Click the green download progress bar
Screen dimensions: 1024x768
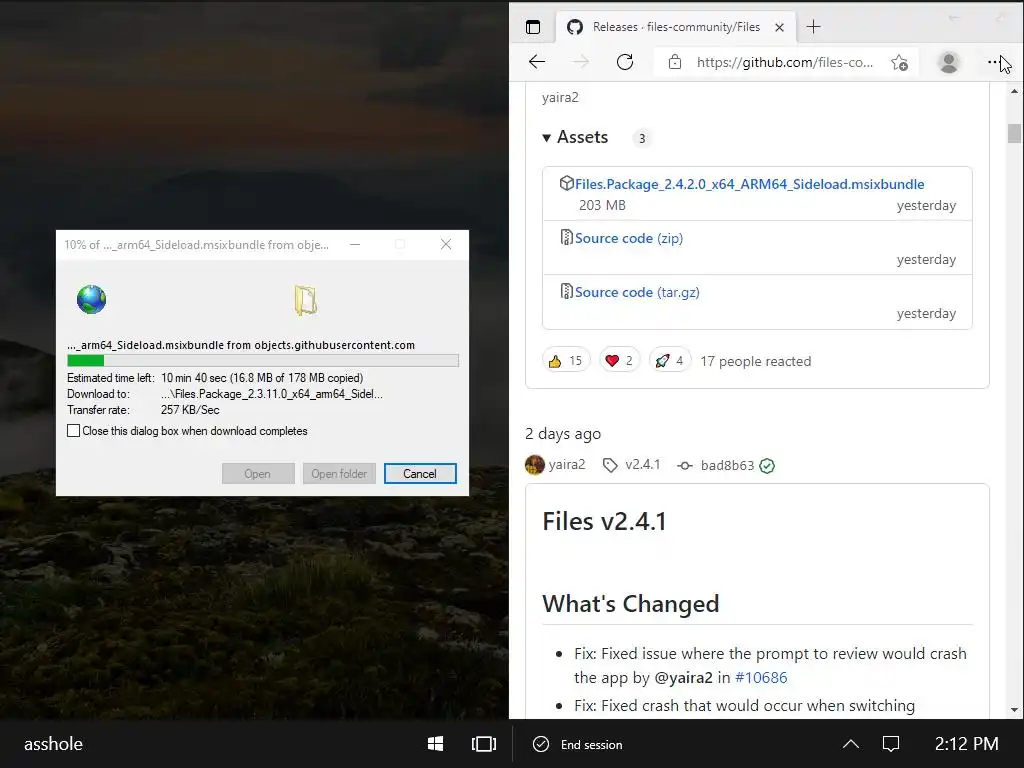(263, 360)
